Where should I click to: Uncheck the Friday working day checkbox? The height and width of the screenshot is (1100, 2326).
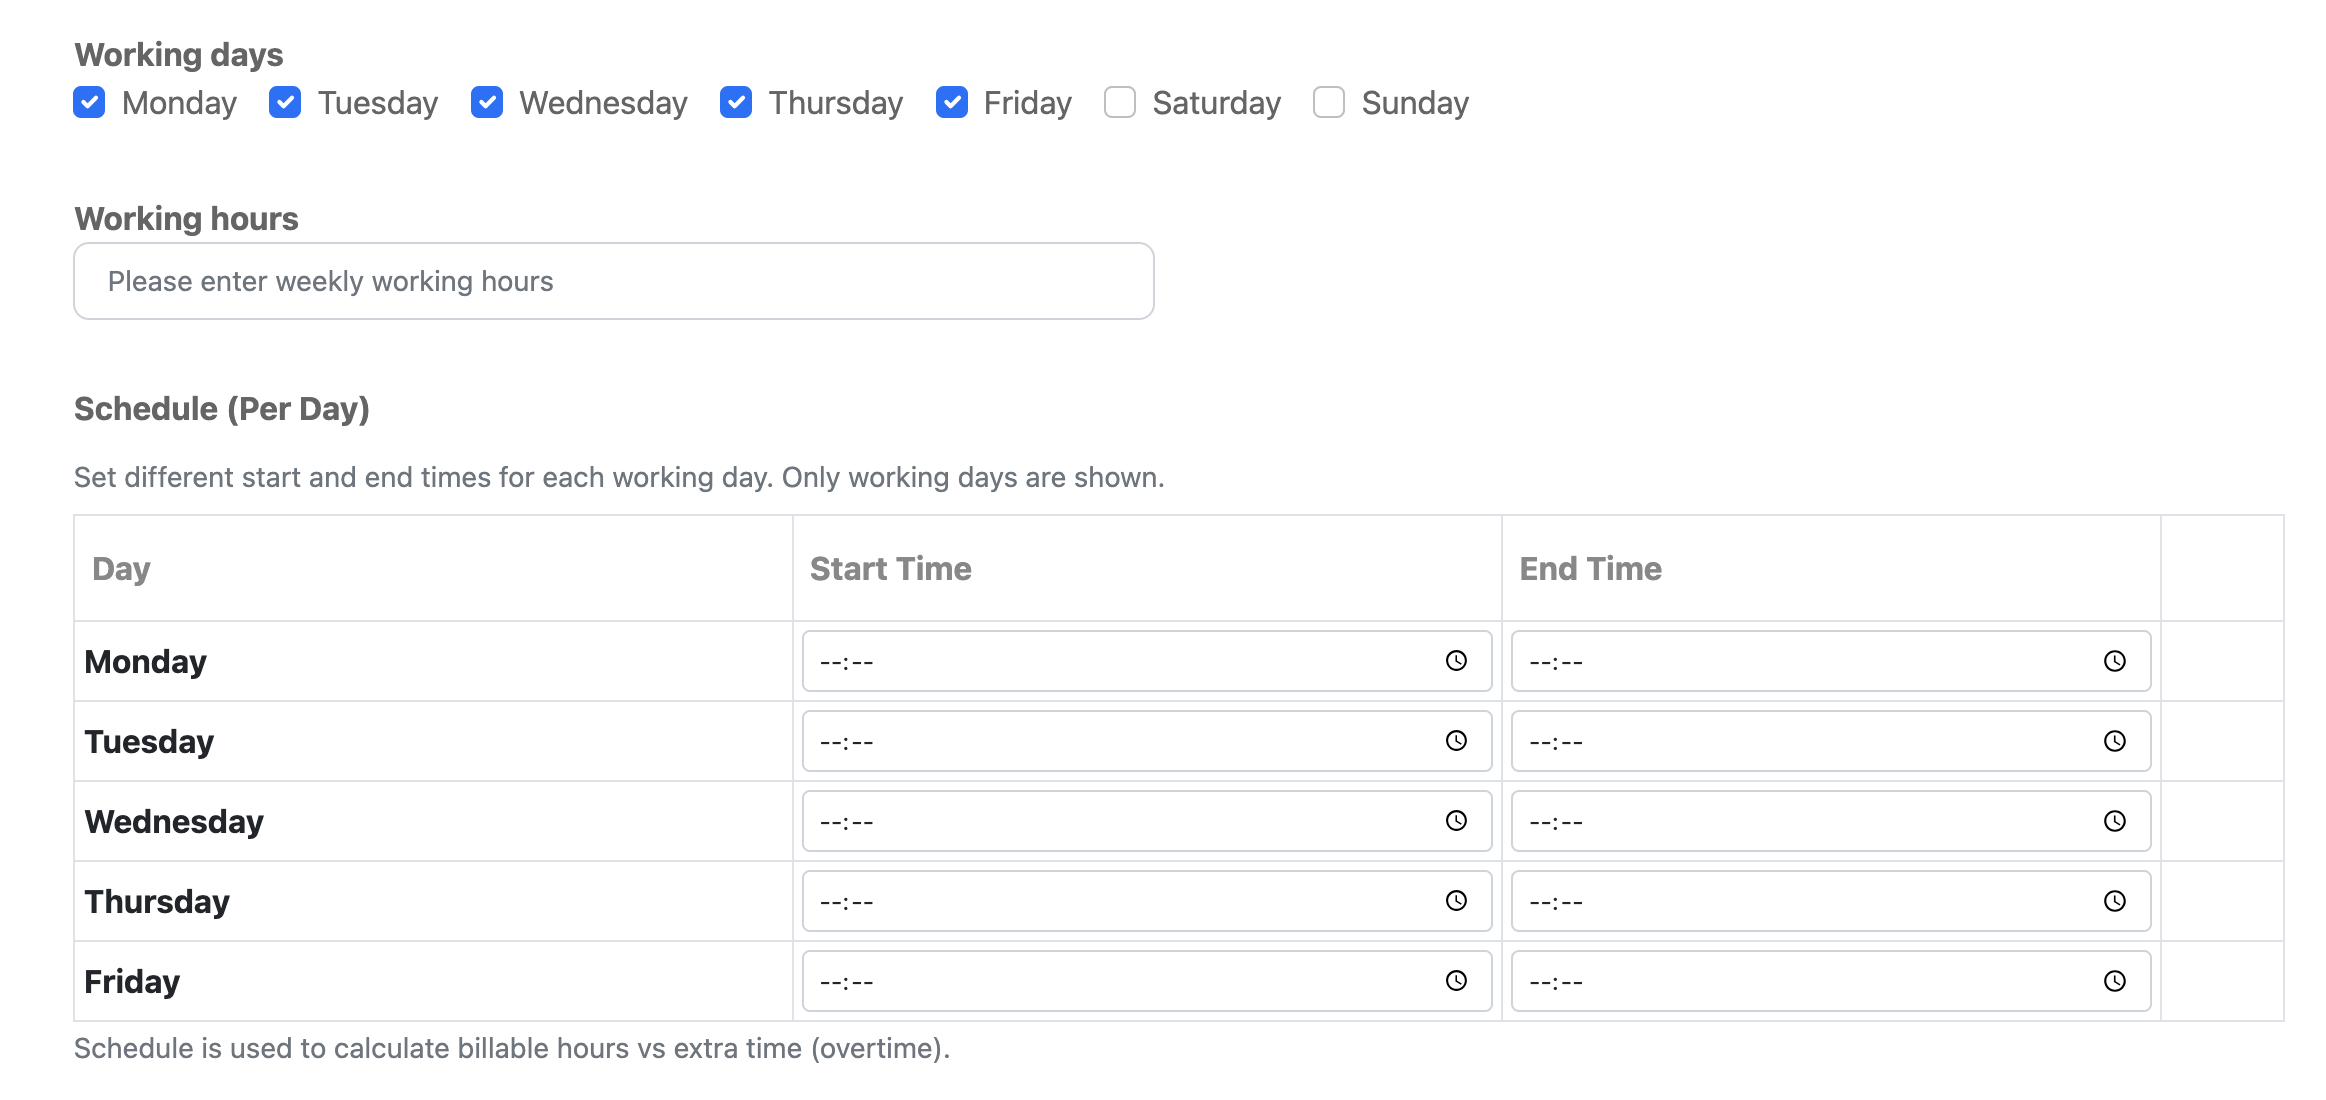(952, 102)
